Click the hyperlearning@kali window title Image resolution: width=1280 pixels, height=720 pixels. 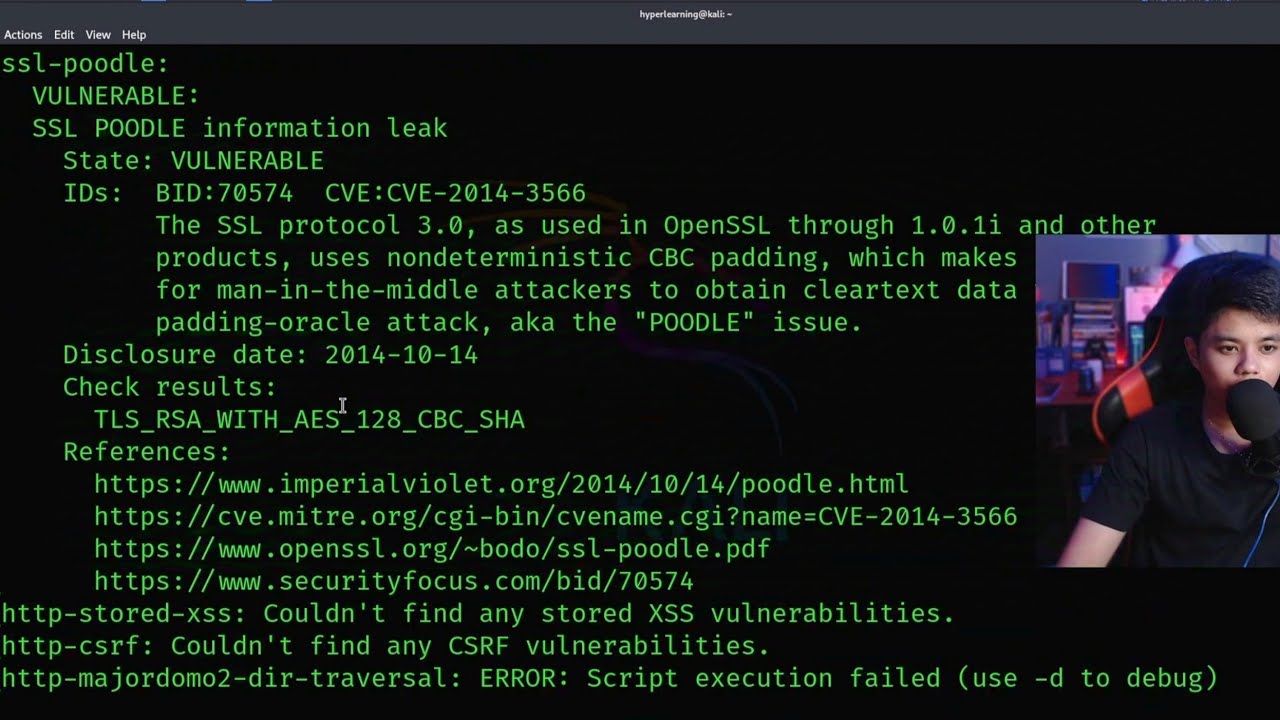click(686, 14)
